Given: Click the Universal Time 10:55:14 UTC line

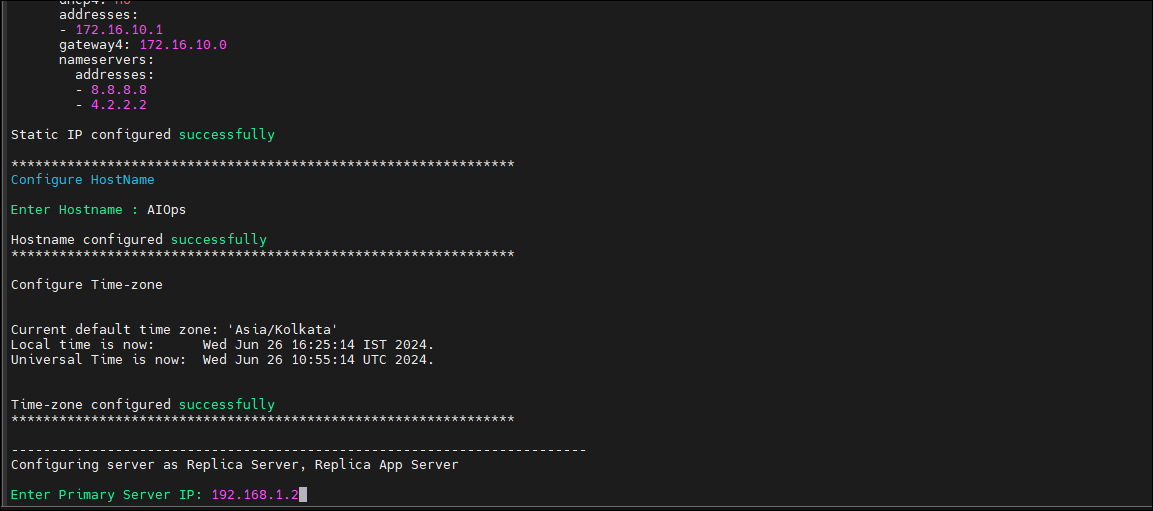Looking at the screenshot, I should (222, 360).
